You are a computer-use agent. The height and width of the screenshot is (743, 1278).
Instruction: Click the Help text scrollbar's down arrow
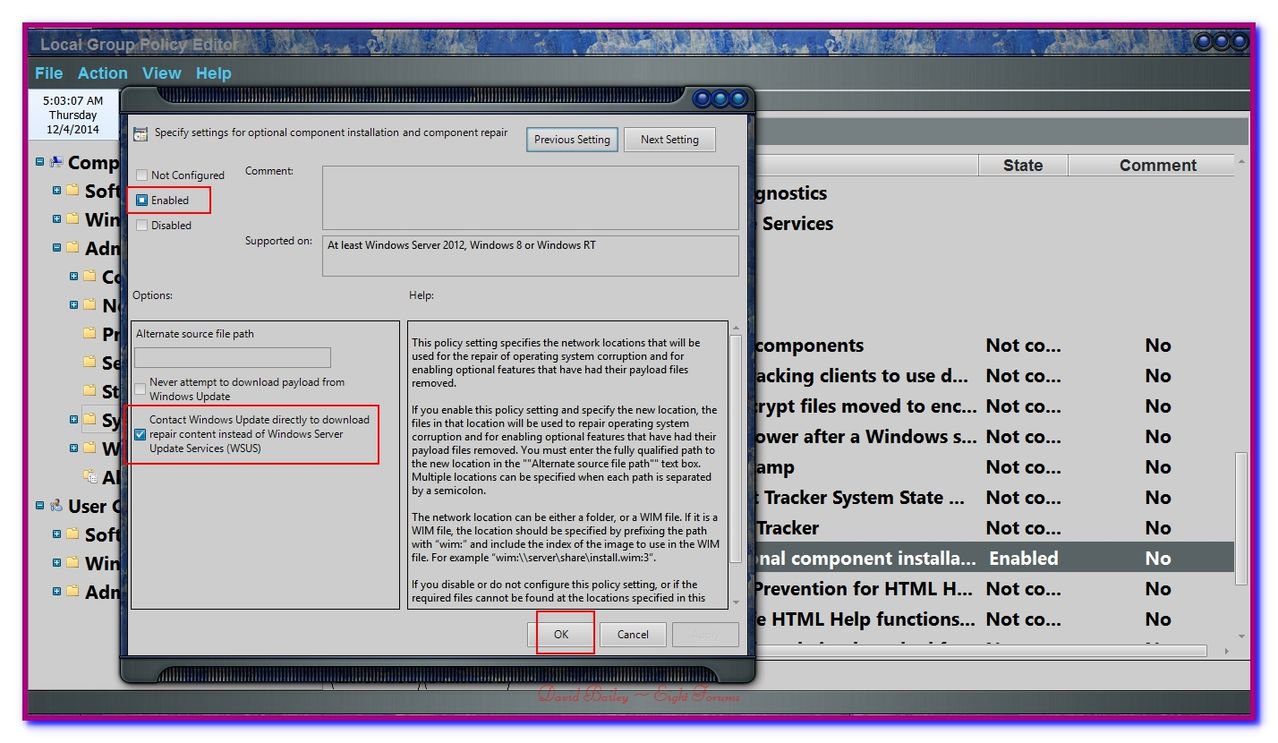click(x=737, y=602)
